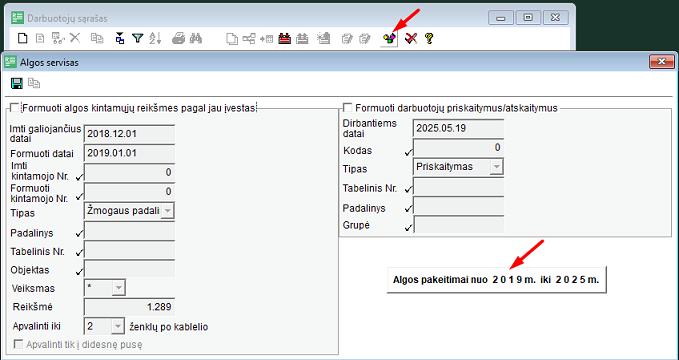Enable Formuoti darbuotojų priskaitymus/atskaitymus checkbox
This screenshot has height=360, width=679.
coord(348,107)
